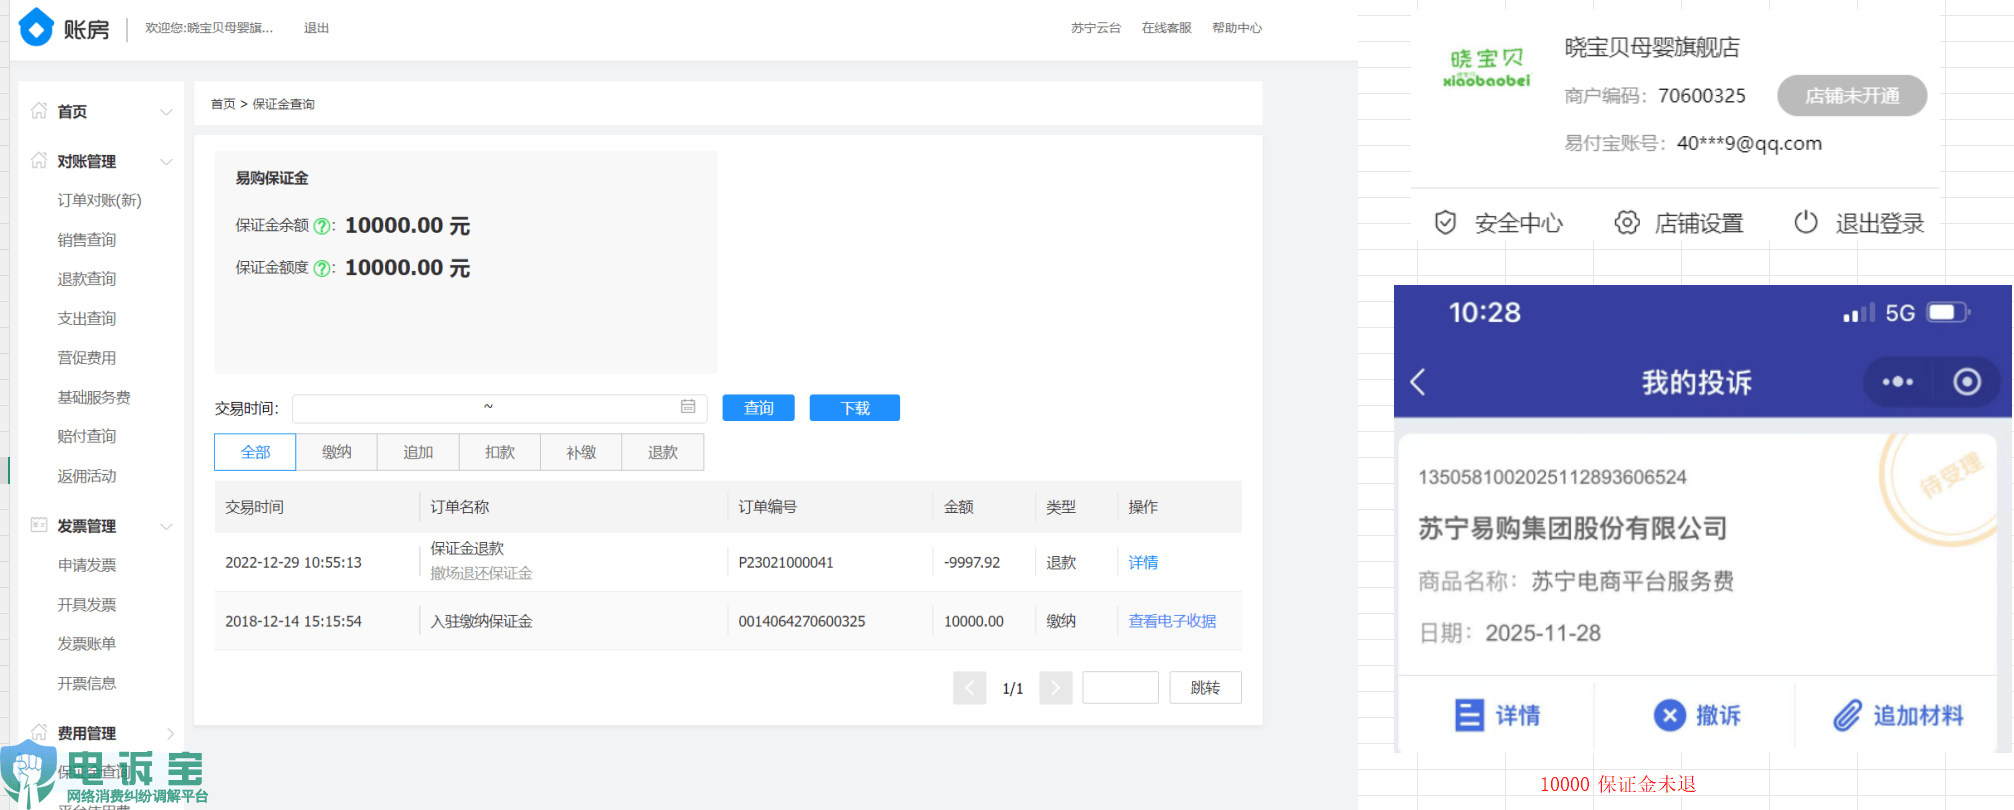Image resolution: width=2014 pixels, height=810 pixels.
Task: Open 退款查询 in the sidebar
Action: (87, 279)
